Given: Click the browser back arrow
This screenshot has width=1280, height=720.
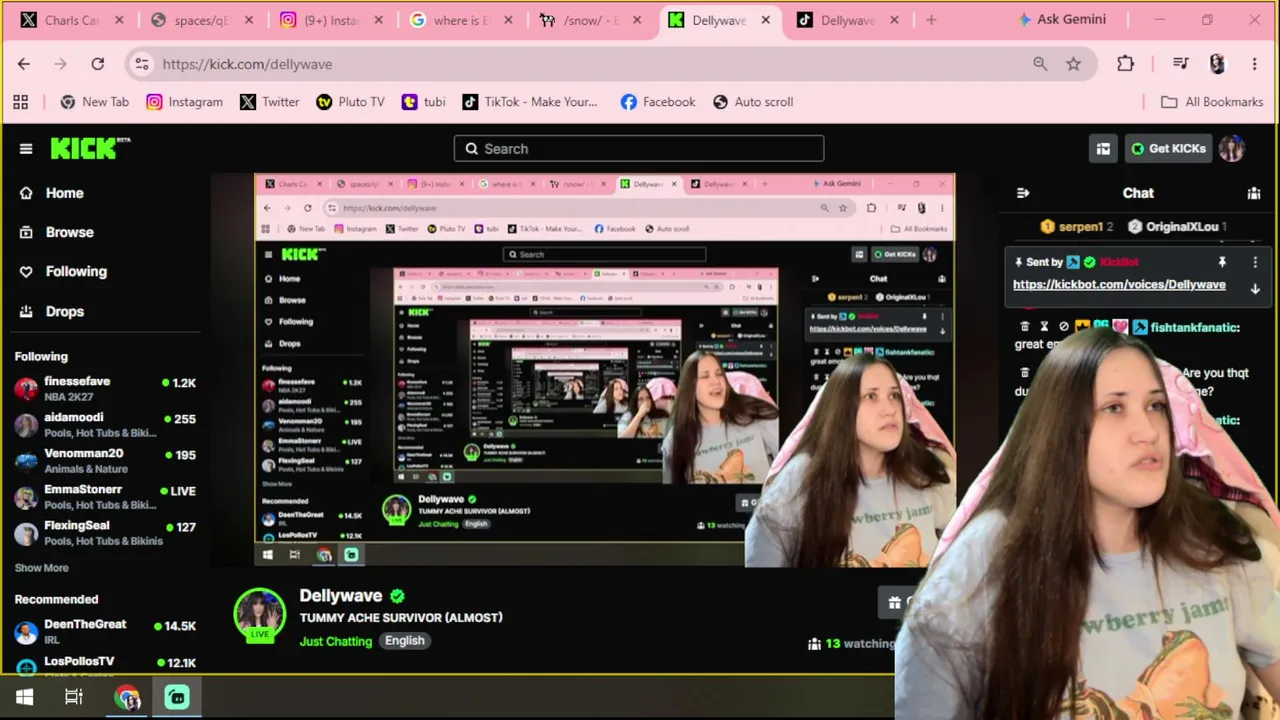Looking at the screenshot, I should point(24,64).
